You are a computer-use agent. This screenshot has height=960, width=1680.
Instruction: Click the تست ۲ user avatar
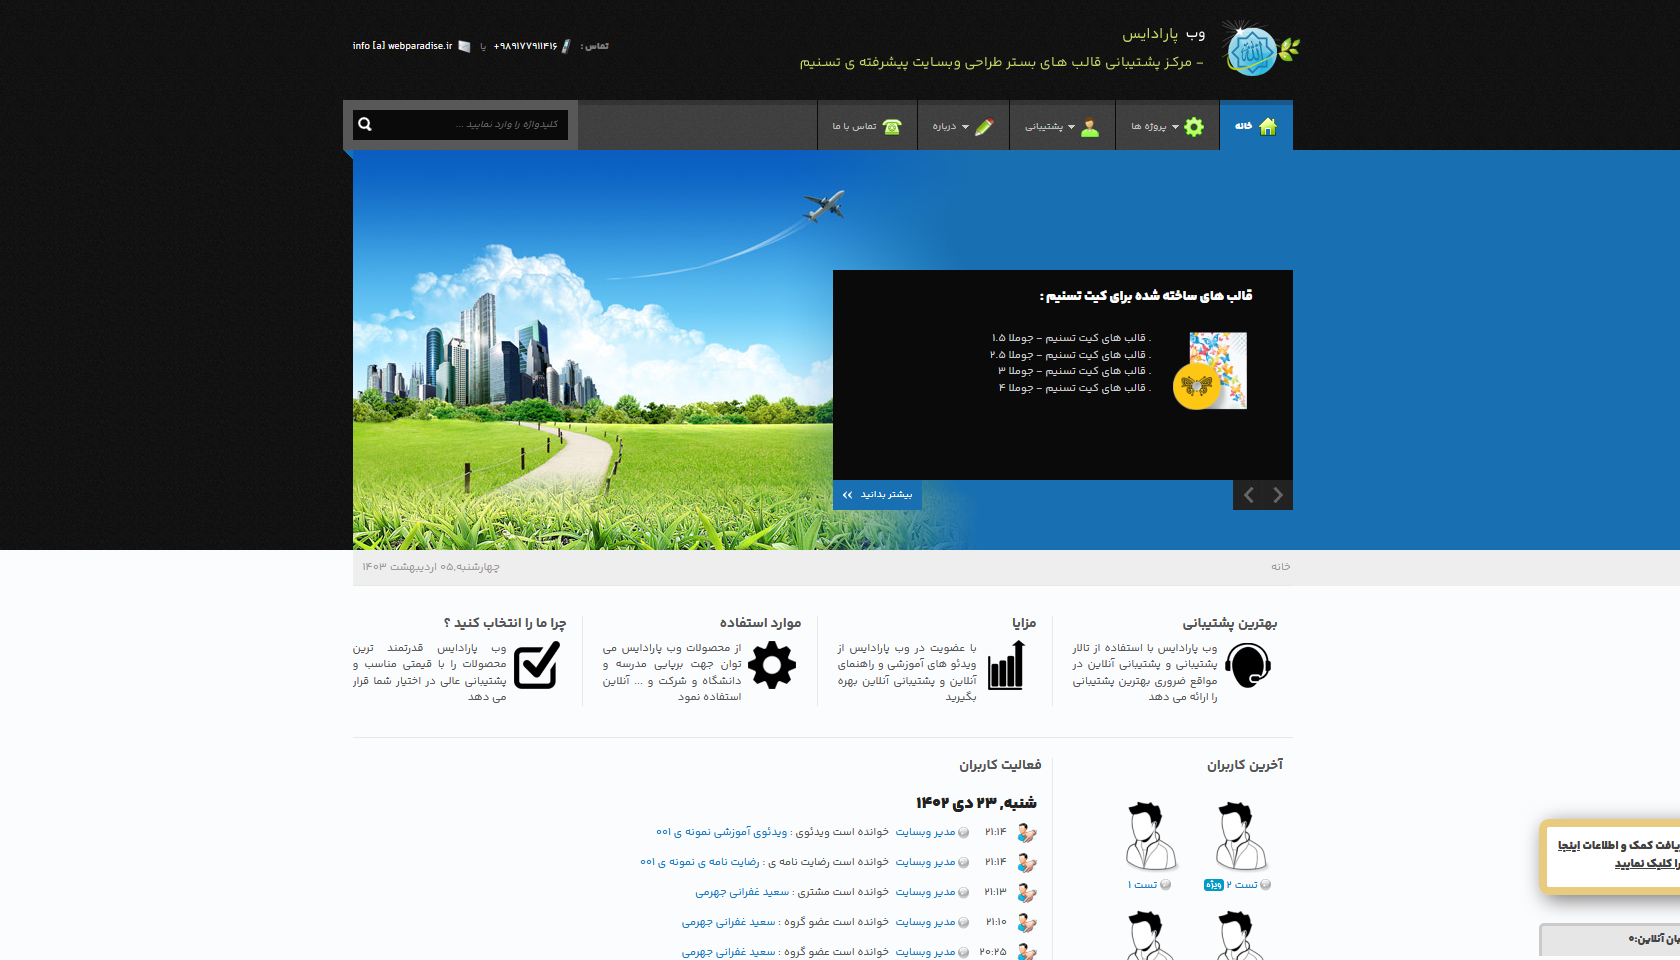coord(1239,836)
